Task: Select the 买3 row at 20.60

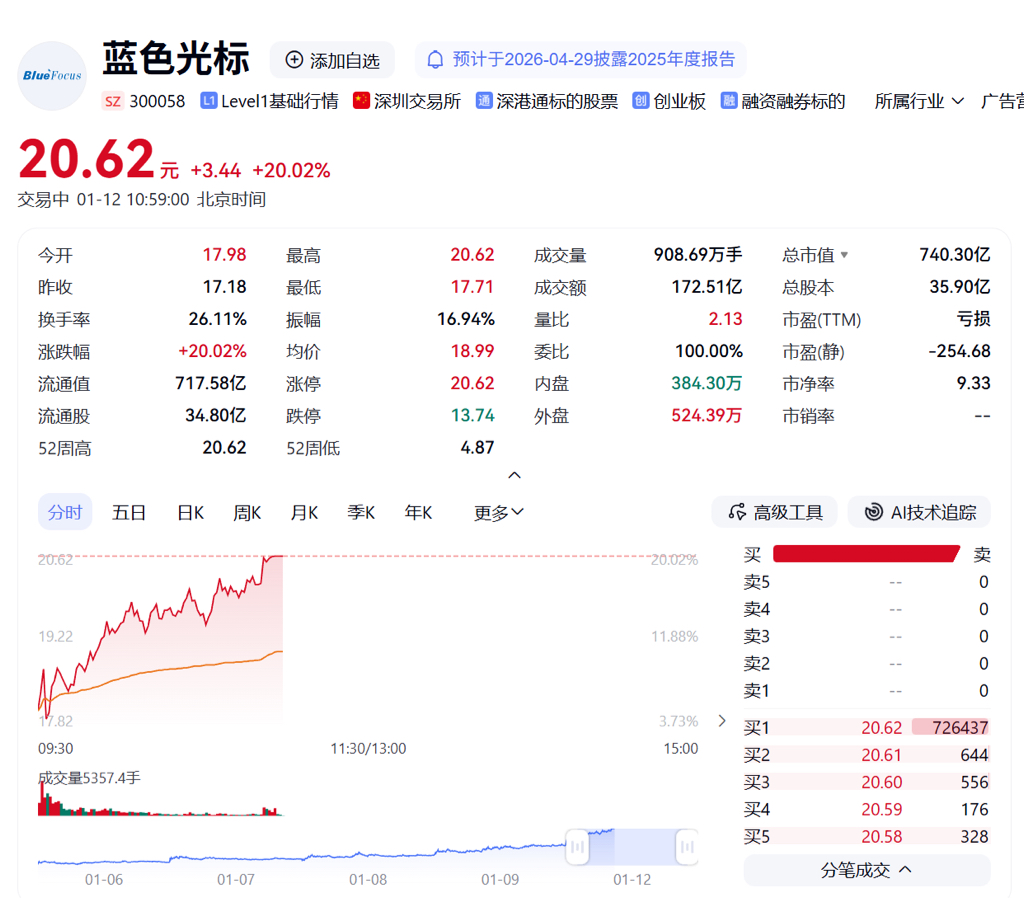Action: pyautogui.click(x=867, y=782)
